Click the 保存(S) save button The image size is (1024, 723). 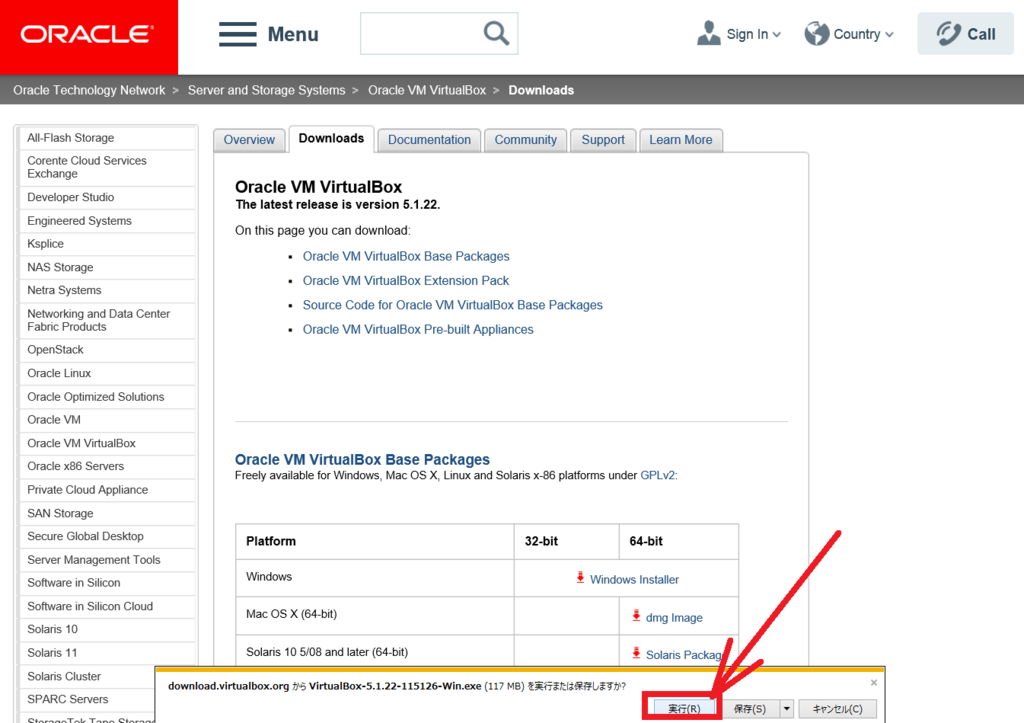pos(750,709)
